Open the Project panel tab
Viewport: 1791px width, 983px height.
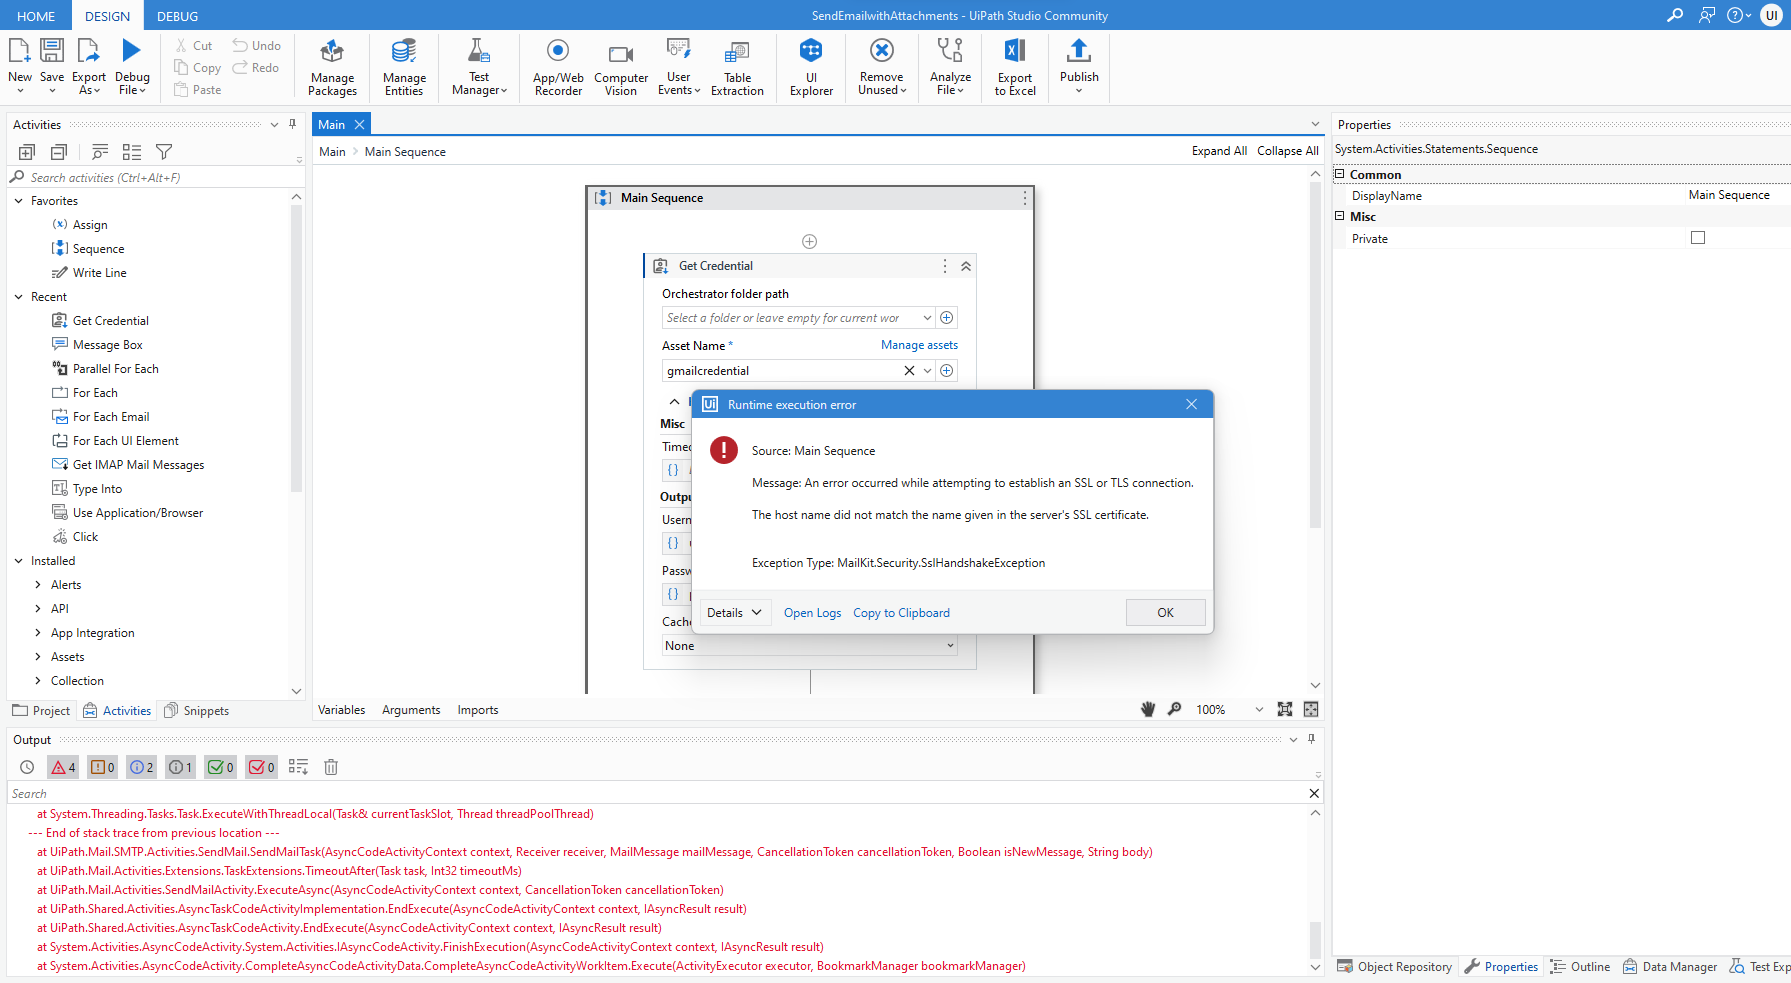tap(41, 711)
